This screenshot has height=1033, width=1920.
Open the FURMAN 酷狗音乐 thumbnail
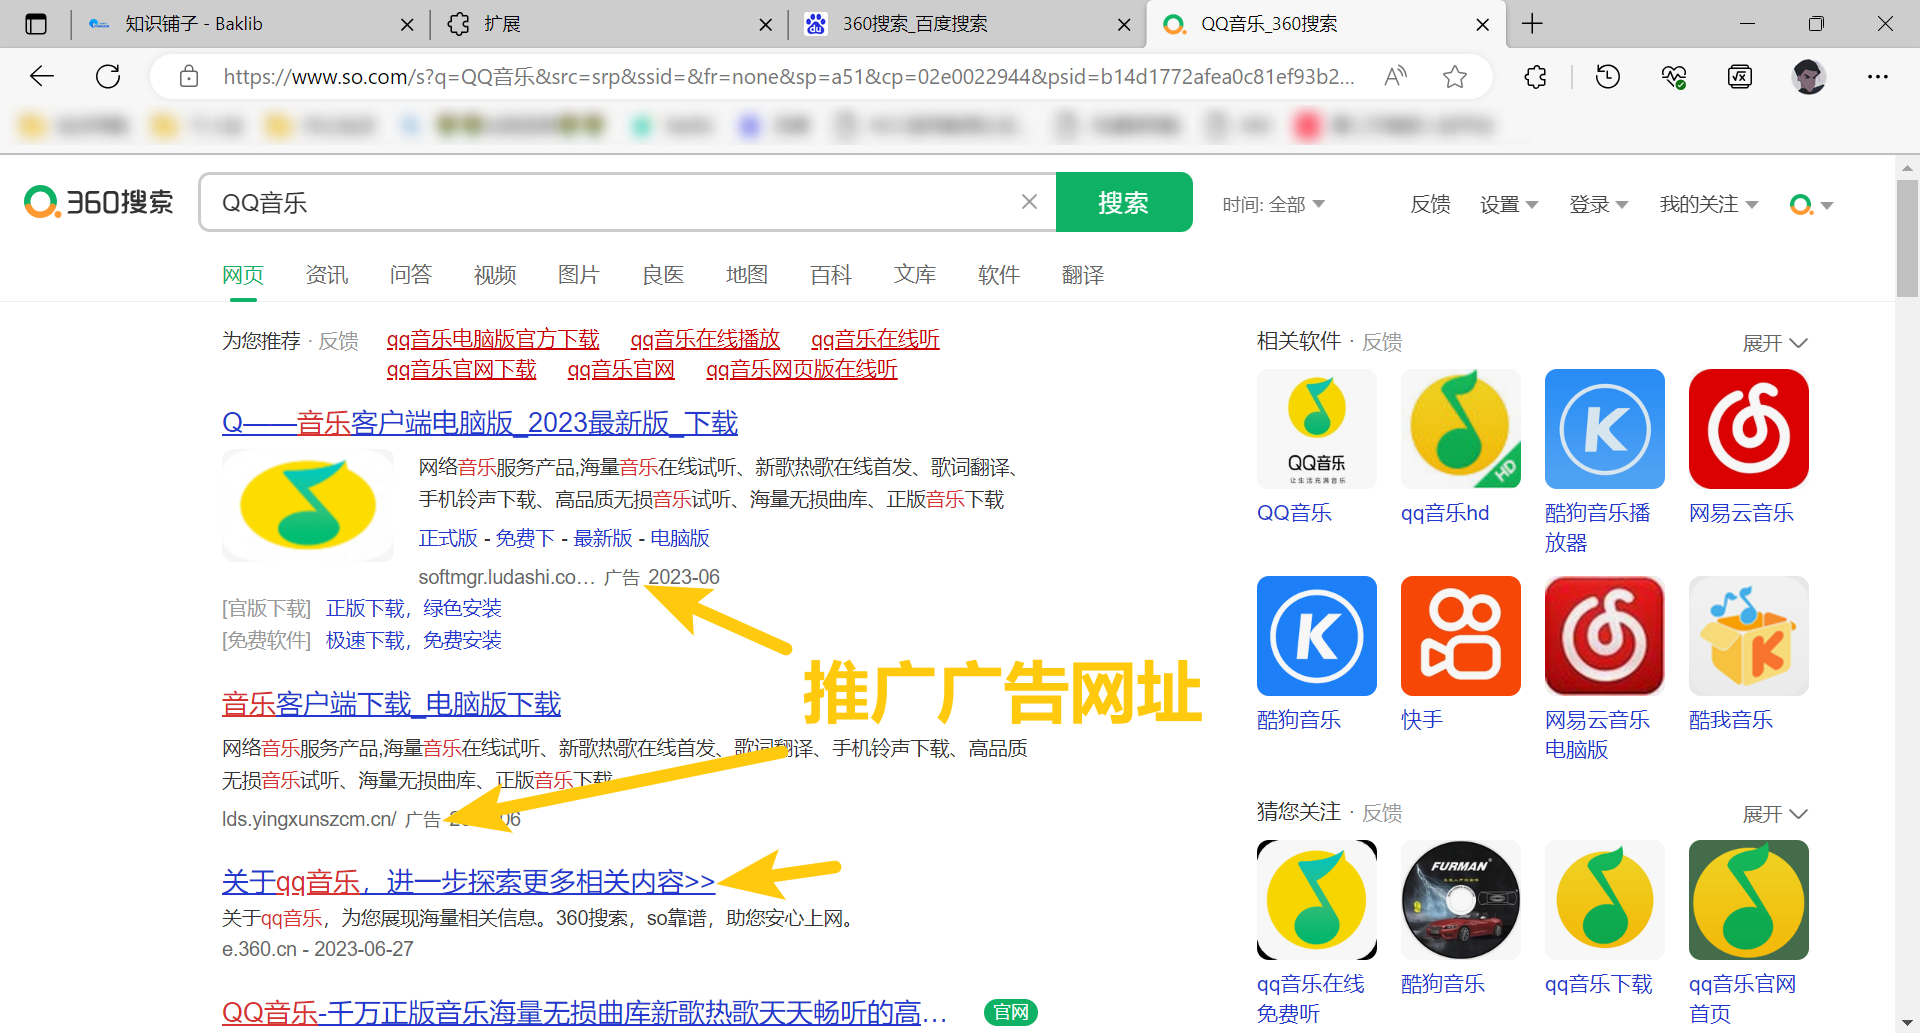pyautogui.click(x=1461, y=900)
